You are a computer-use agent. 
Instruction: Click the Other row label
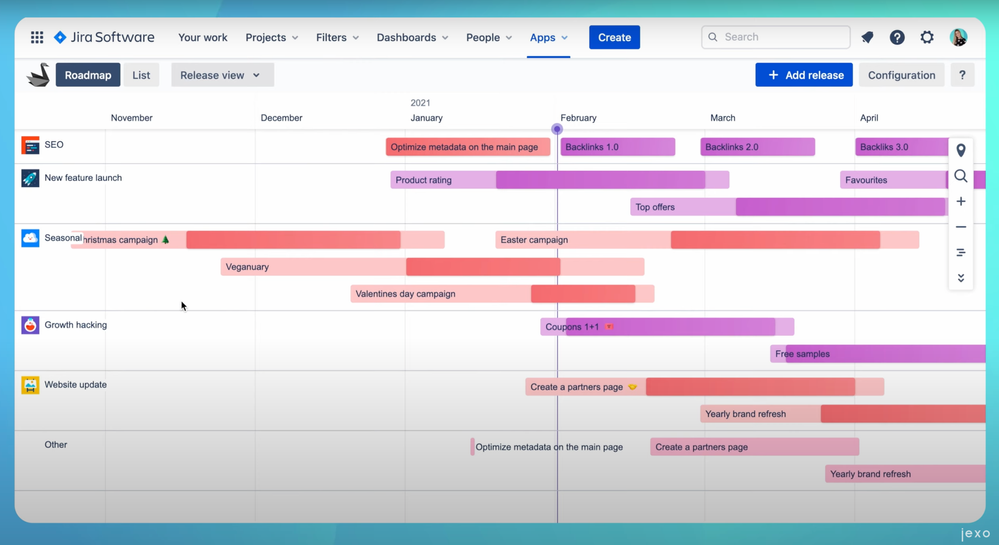pos(55,445)
